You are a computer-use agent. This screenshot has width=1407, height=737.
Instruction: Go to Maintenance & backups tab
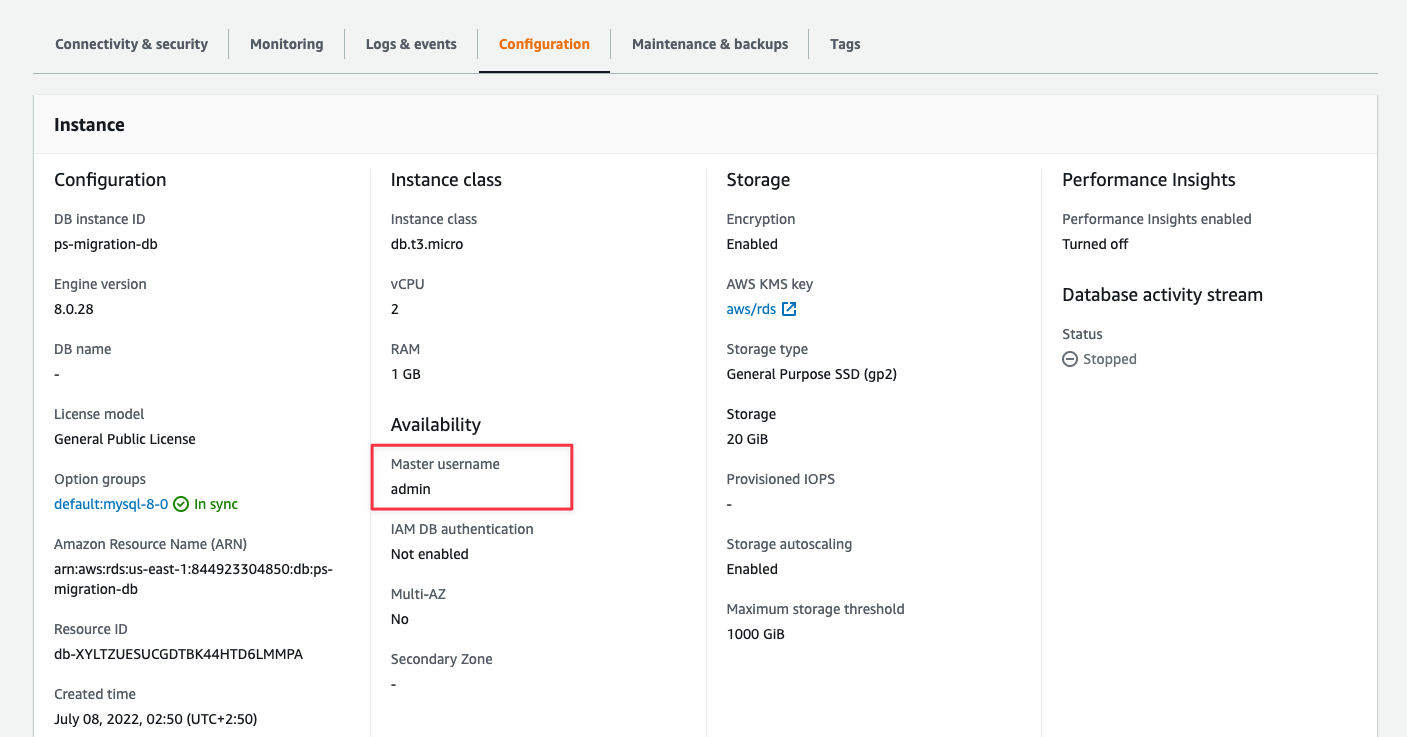(x=710, y=44)
